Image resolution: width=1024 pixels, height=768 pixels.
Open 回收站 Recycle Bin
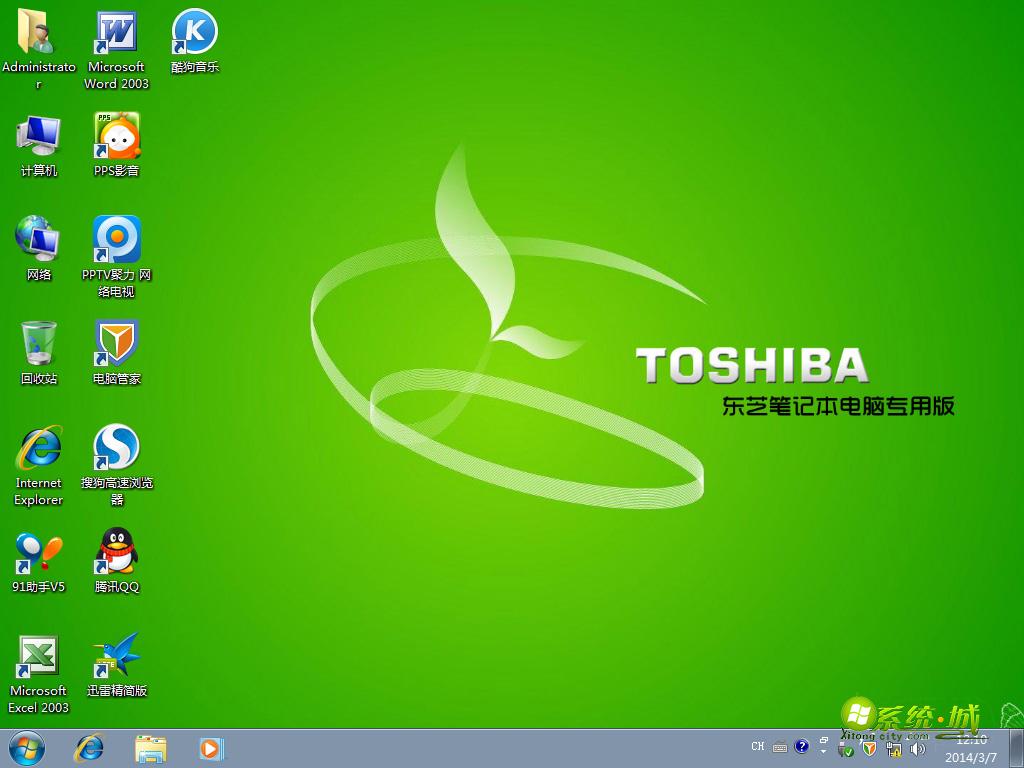pos(38,340)
